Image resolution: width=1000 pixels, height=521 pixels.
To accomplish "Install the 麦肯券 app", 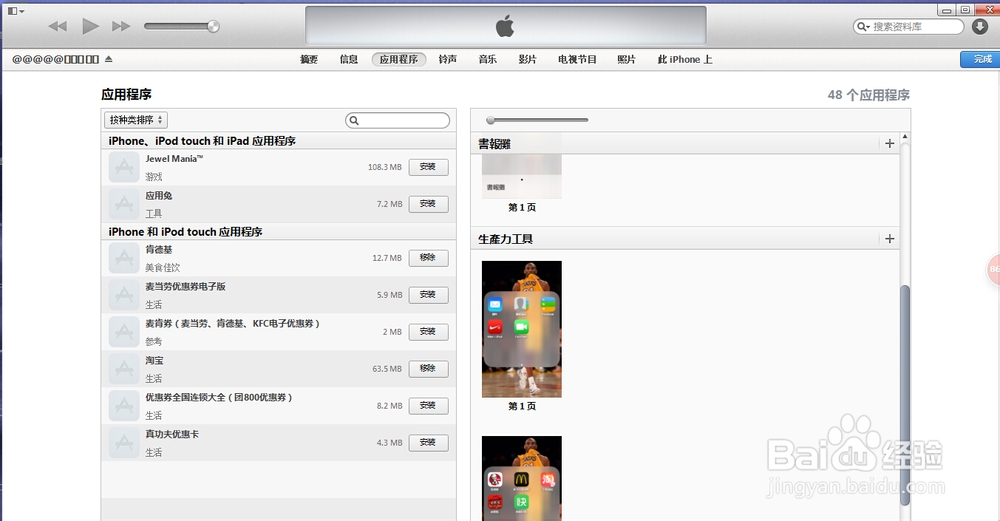I will (428, 332).
